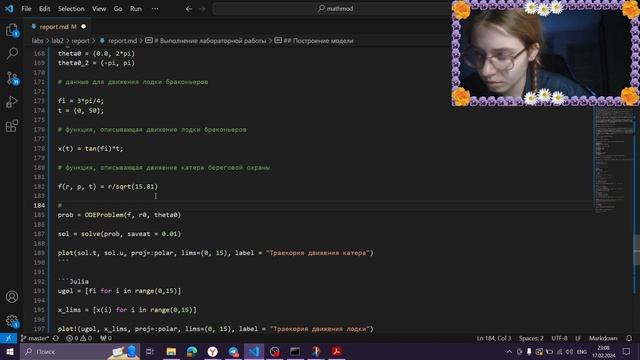This screenshot has width=640, height=360.
Task: Expand the lab2 breadcrumb
Action: pyautogui.click(x=58, y=41)
